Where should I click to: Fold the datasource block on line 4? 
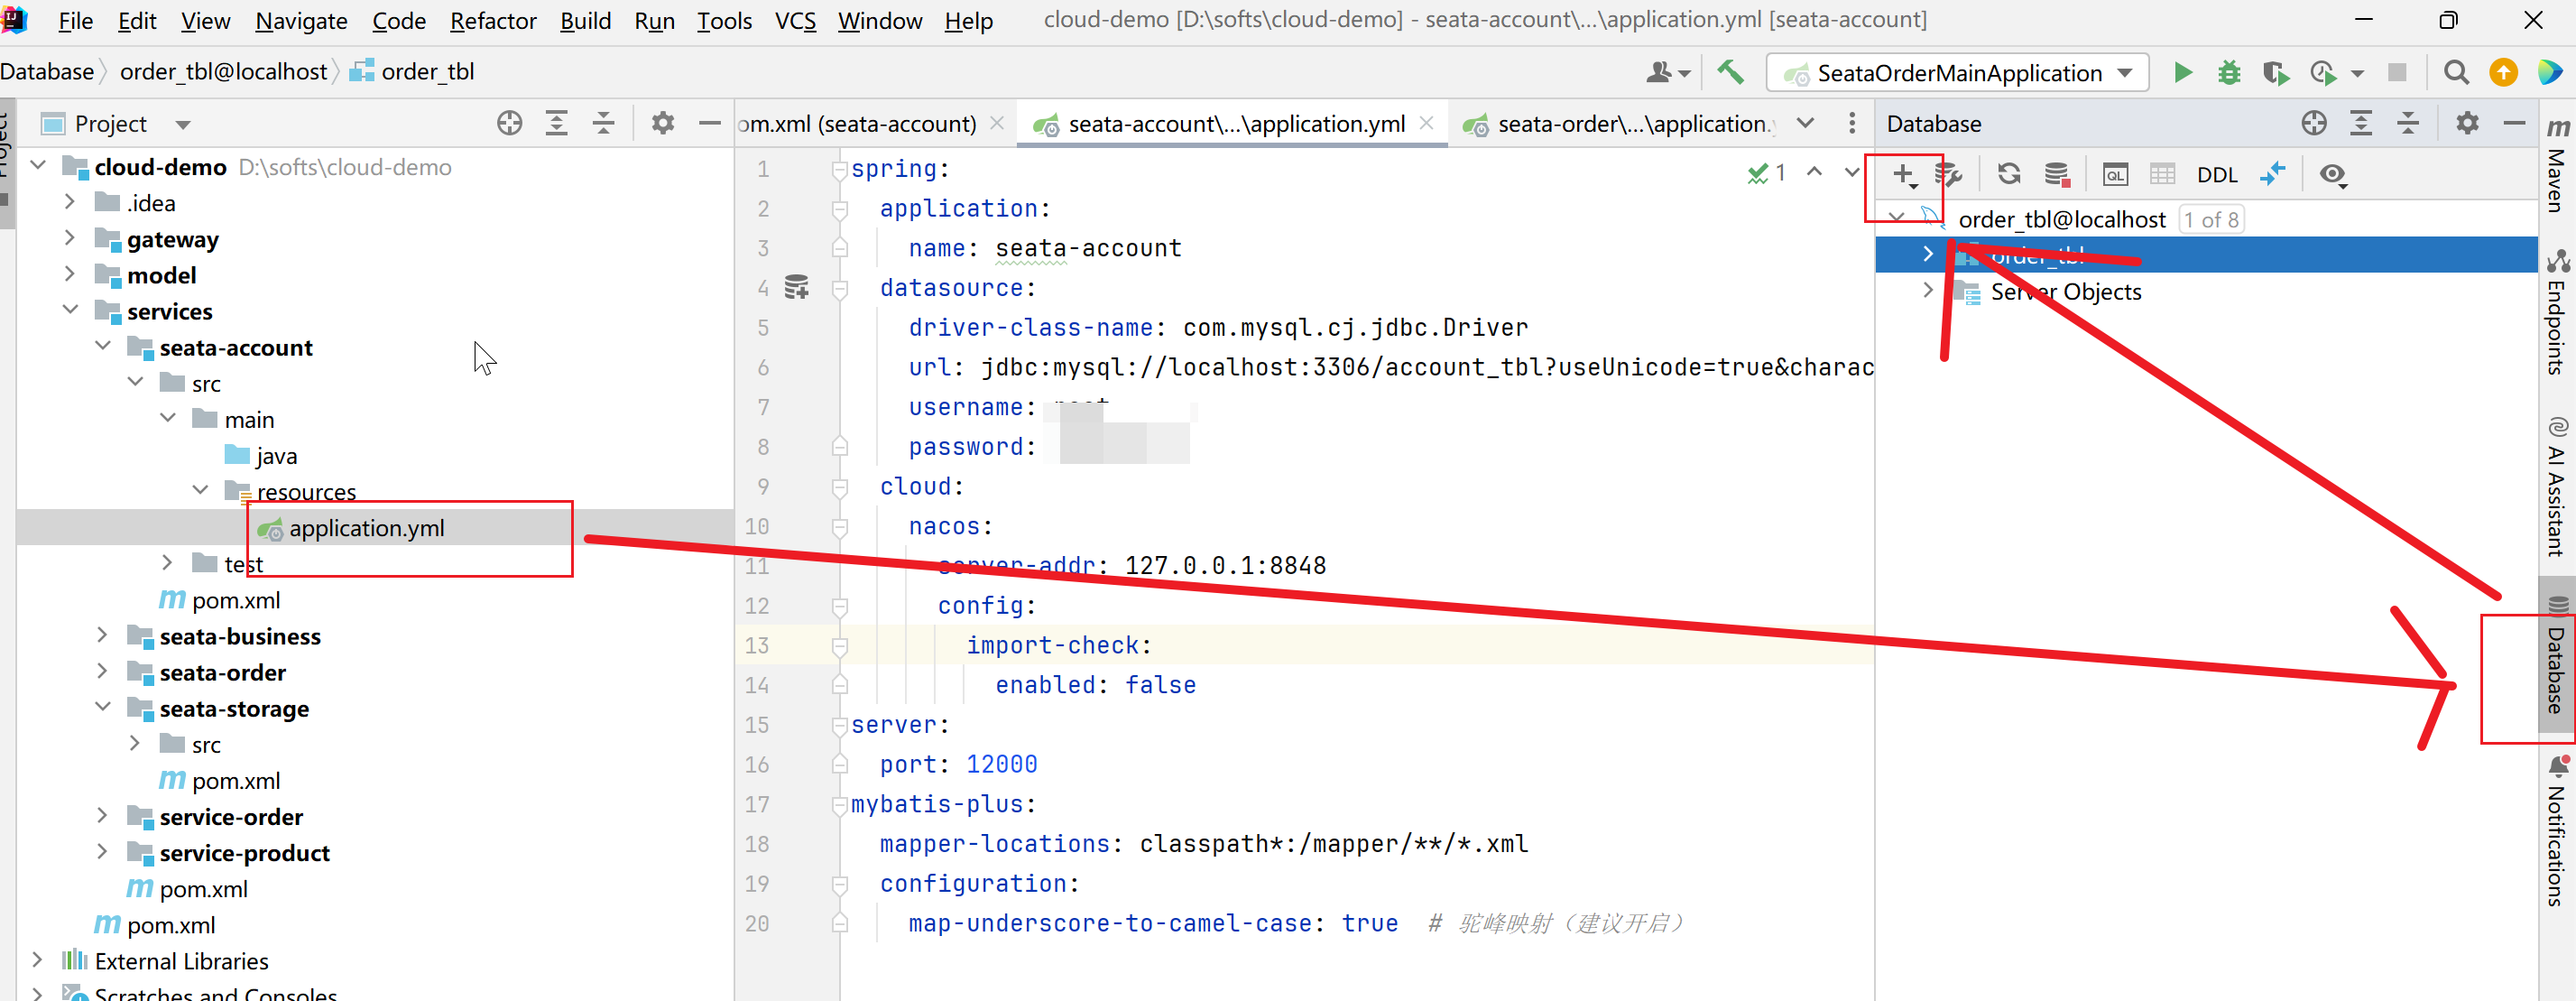pyautogui.click(x=840, y=288)
